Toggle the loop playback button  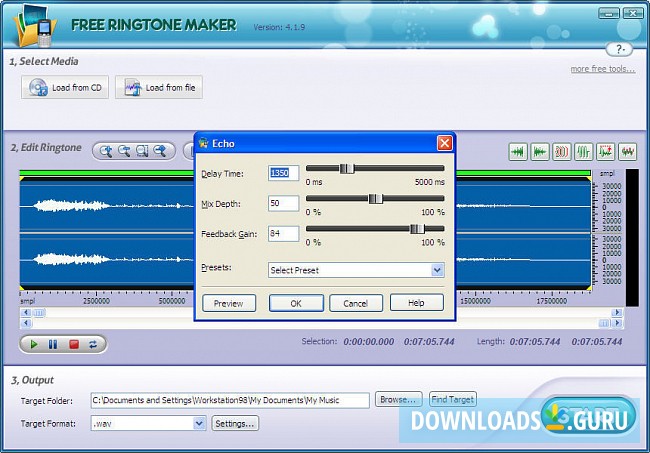tap(94, 344)
